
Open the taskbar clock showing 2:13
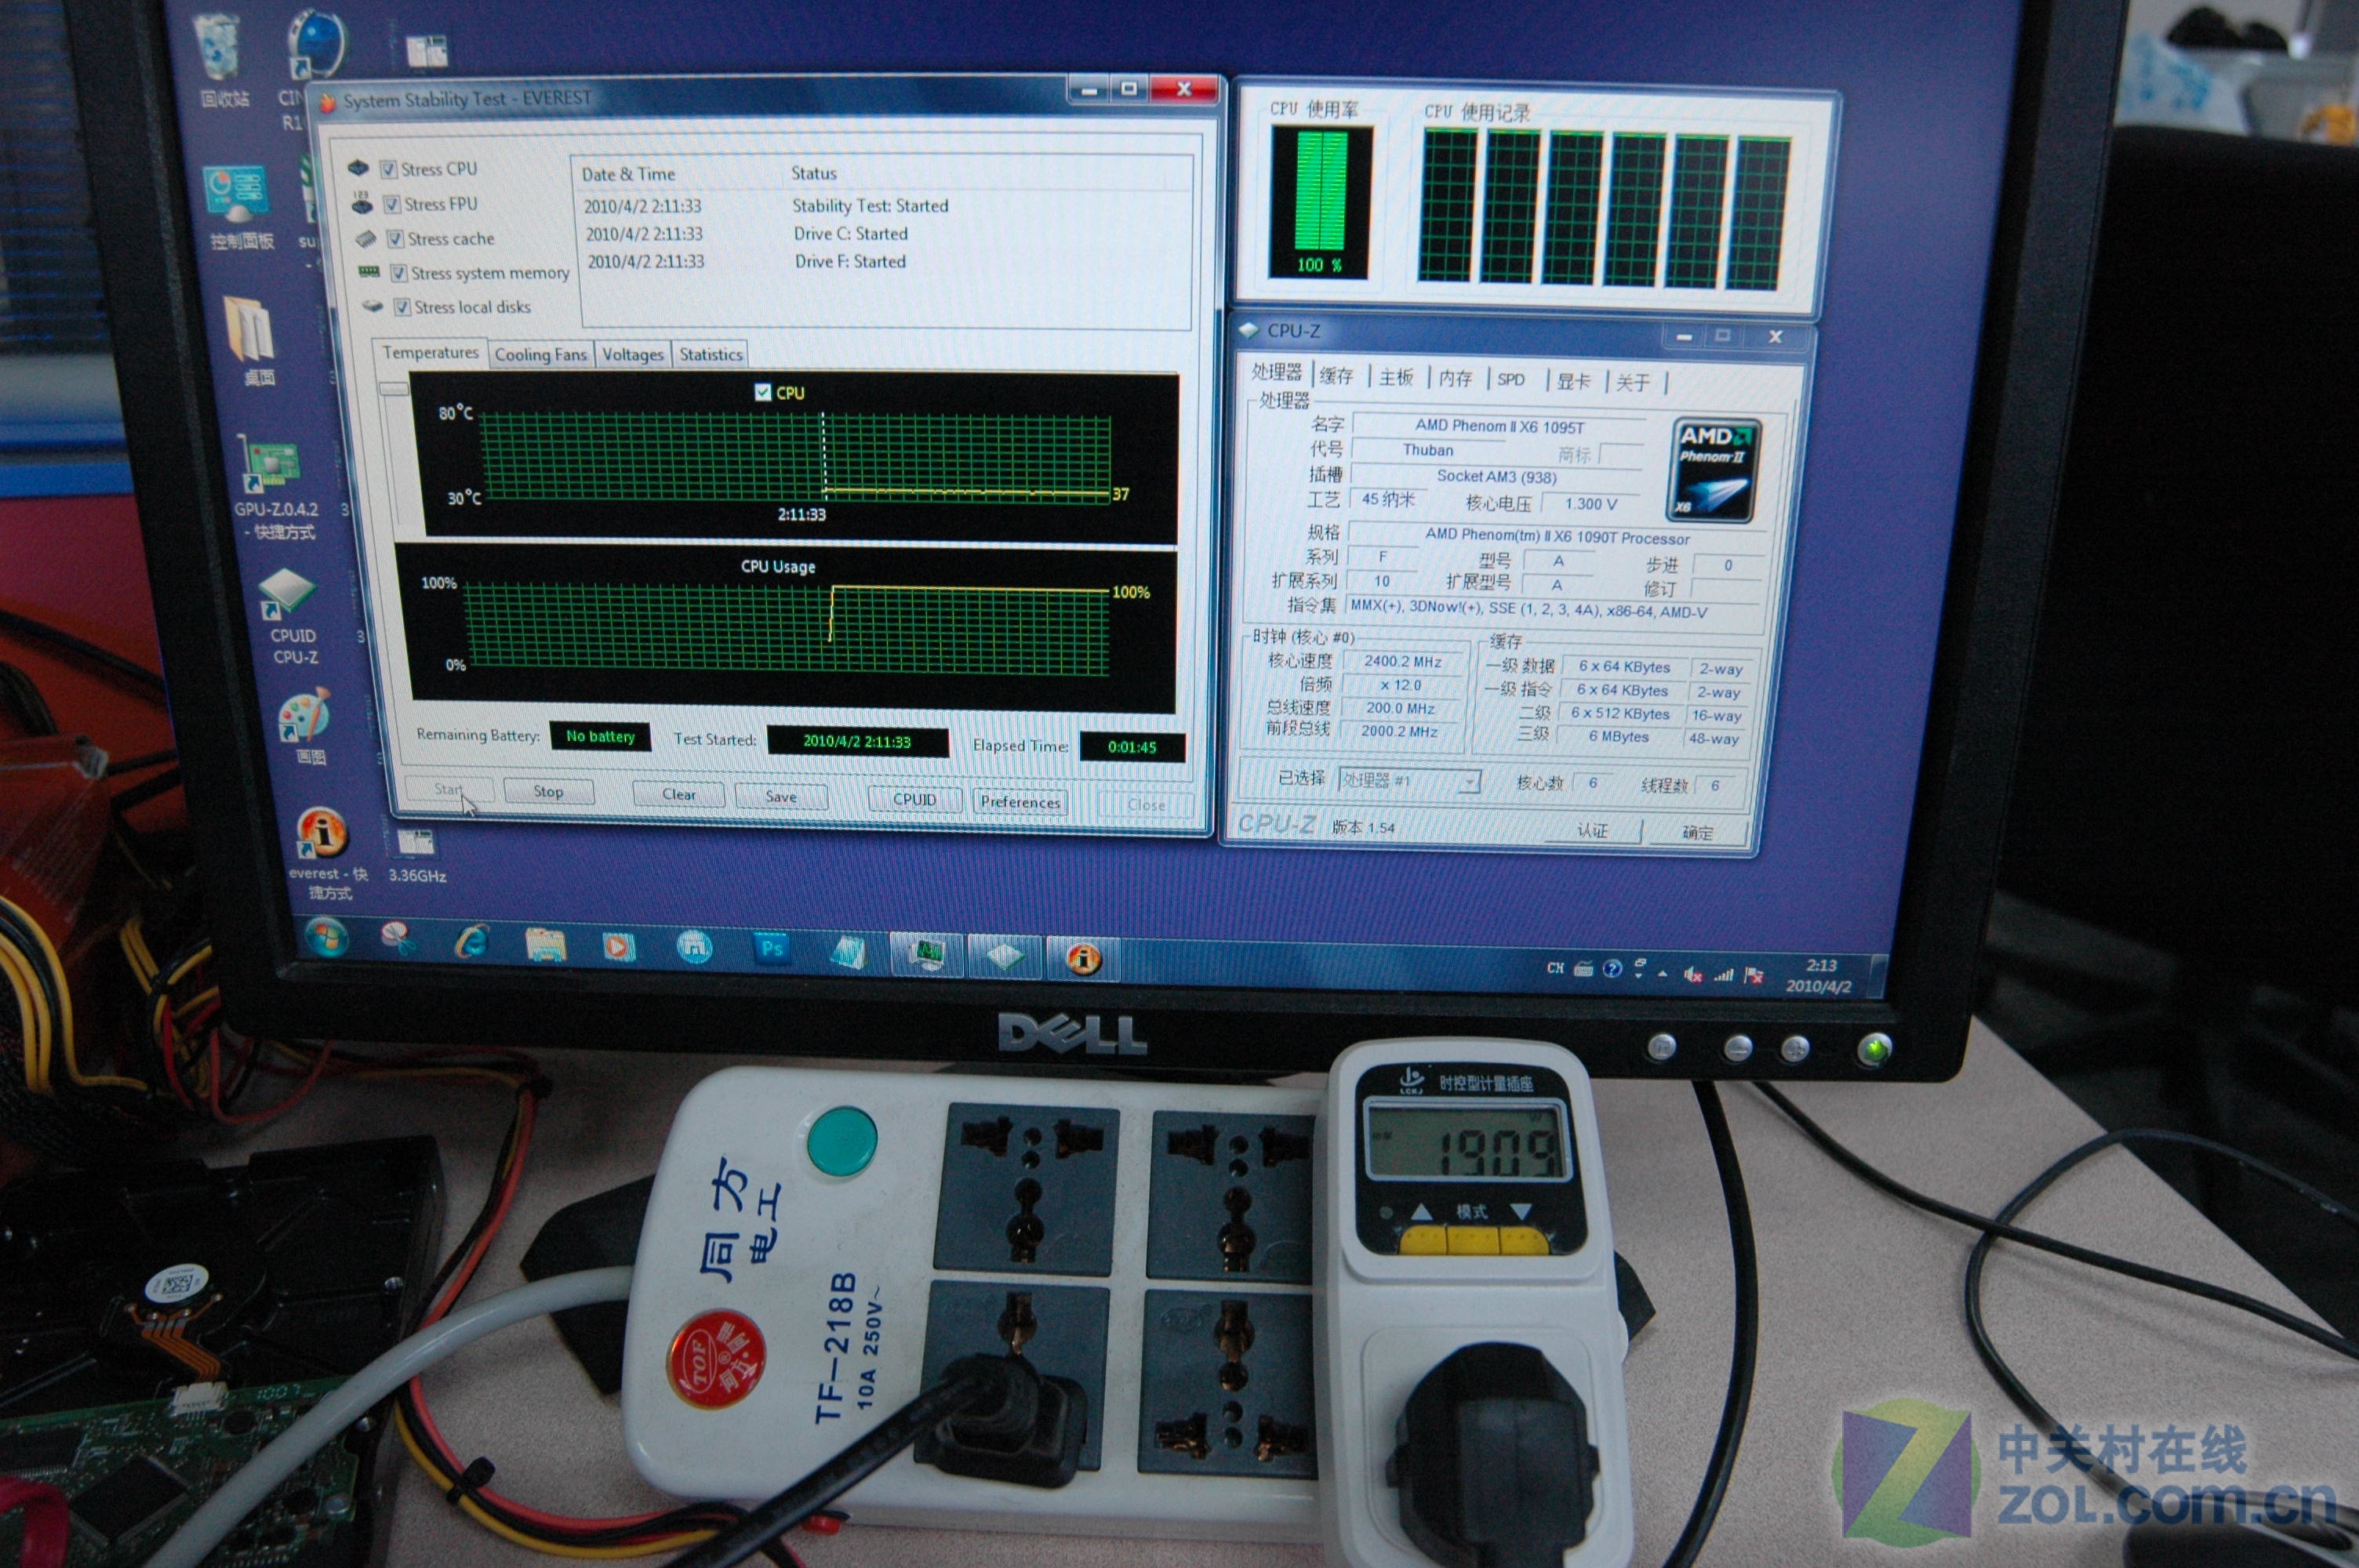pos(1819,976)
